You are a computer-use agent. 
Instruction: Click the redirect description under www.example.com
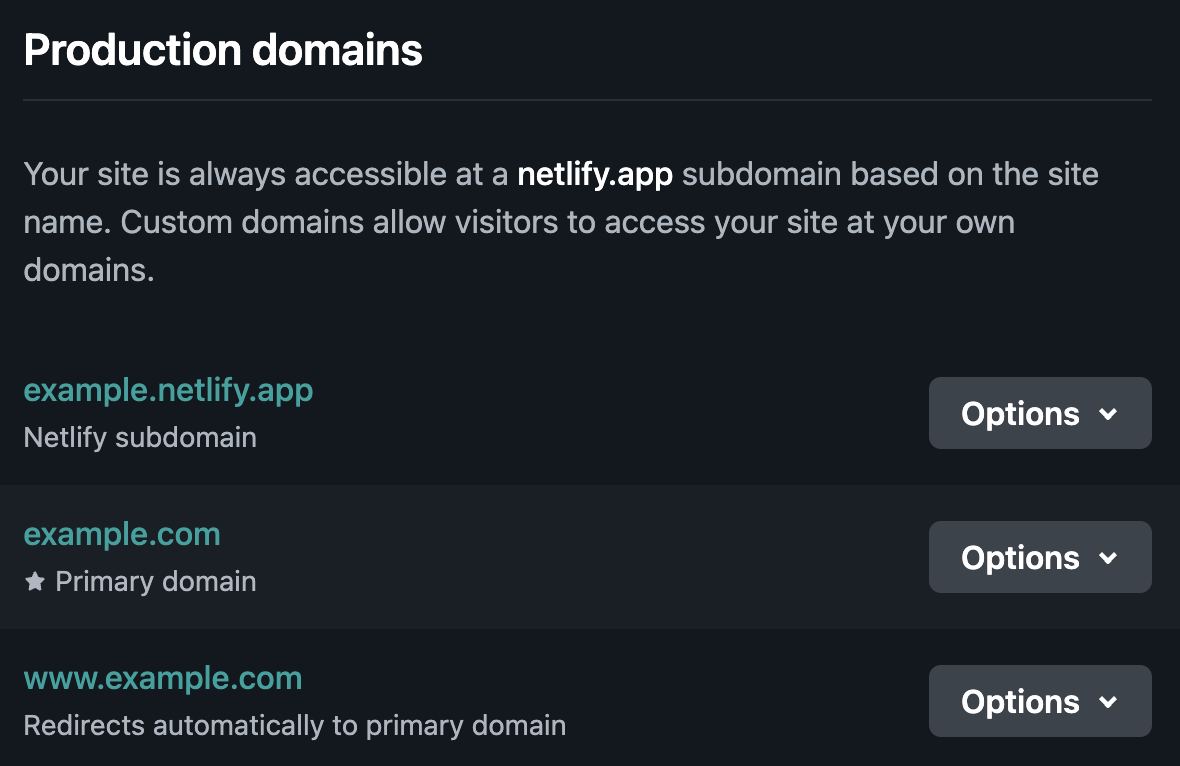coord(295,726)
